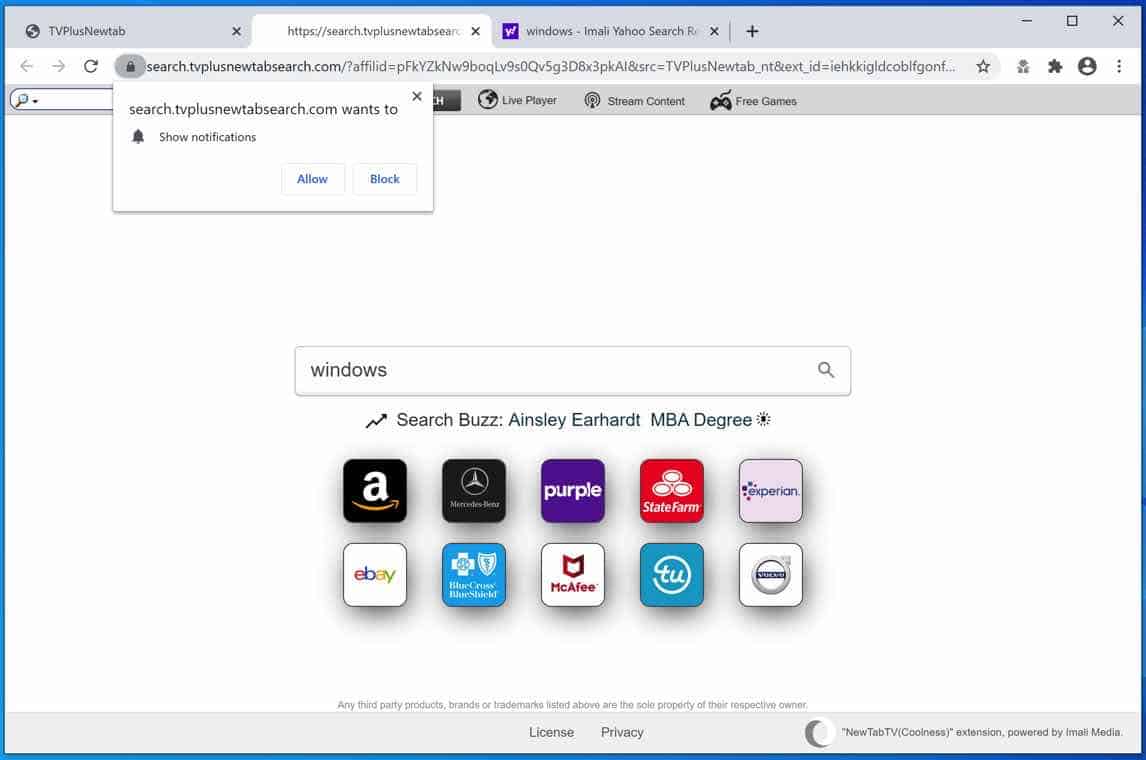Open the MBA Degree Search Buzz link
The image size is (1146, 760).
(x=701, y=420)
